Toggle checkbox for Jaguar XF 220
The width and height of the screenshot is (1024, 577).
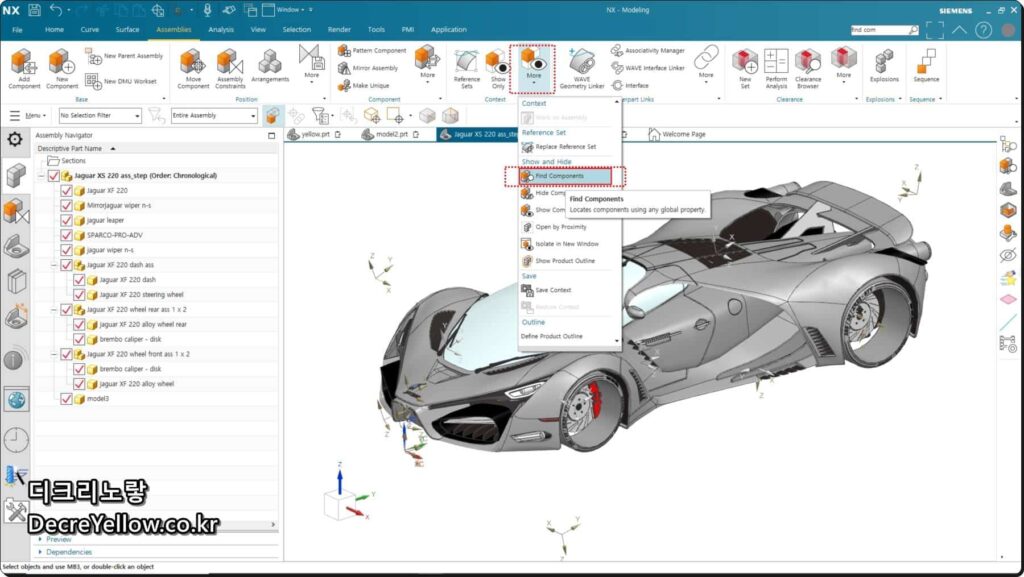(66, 191)
